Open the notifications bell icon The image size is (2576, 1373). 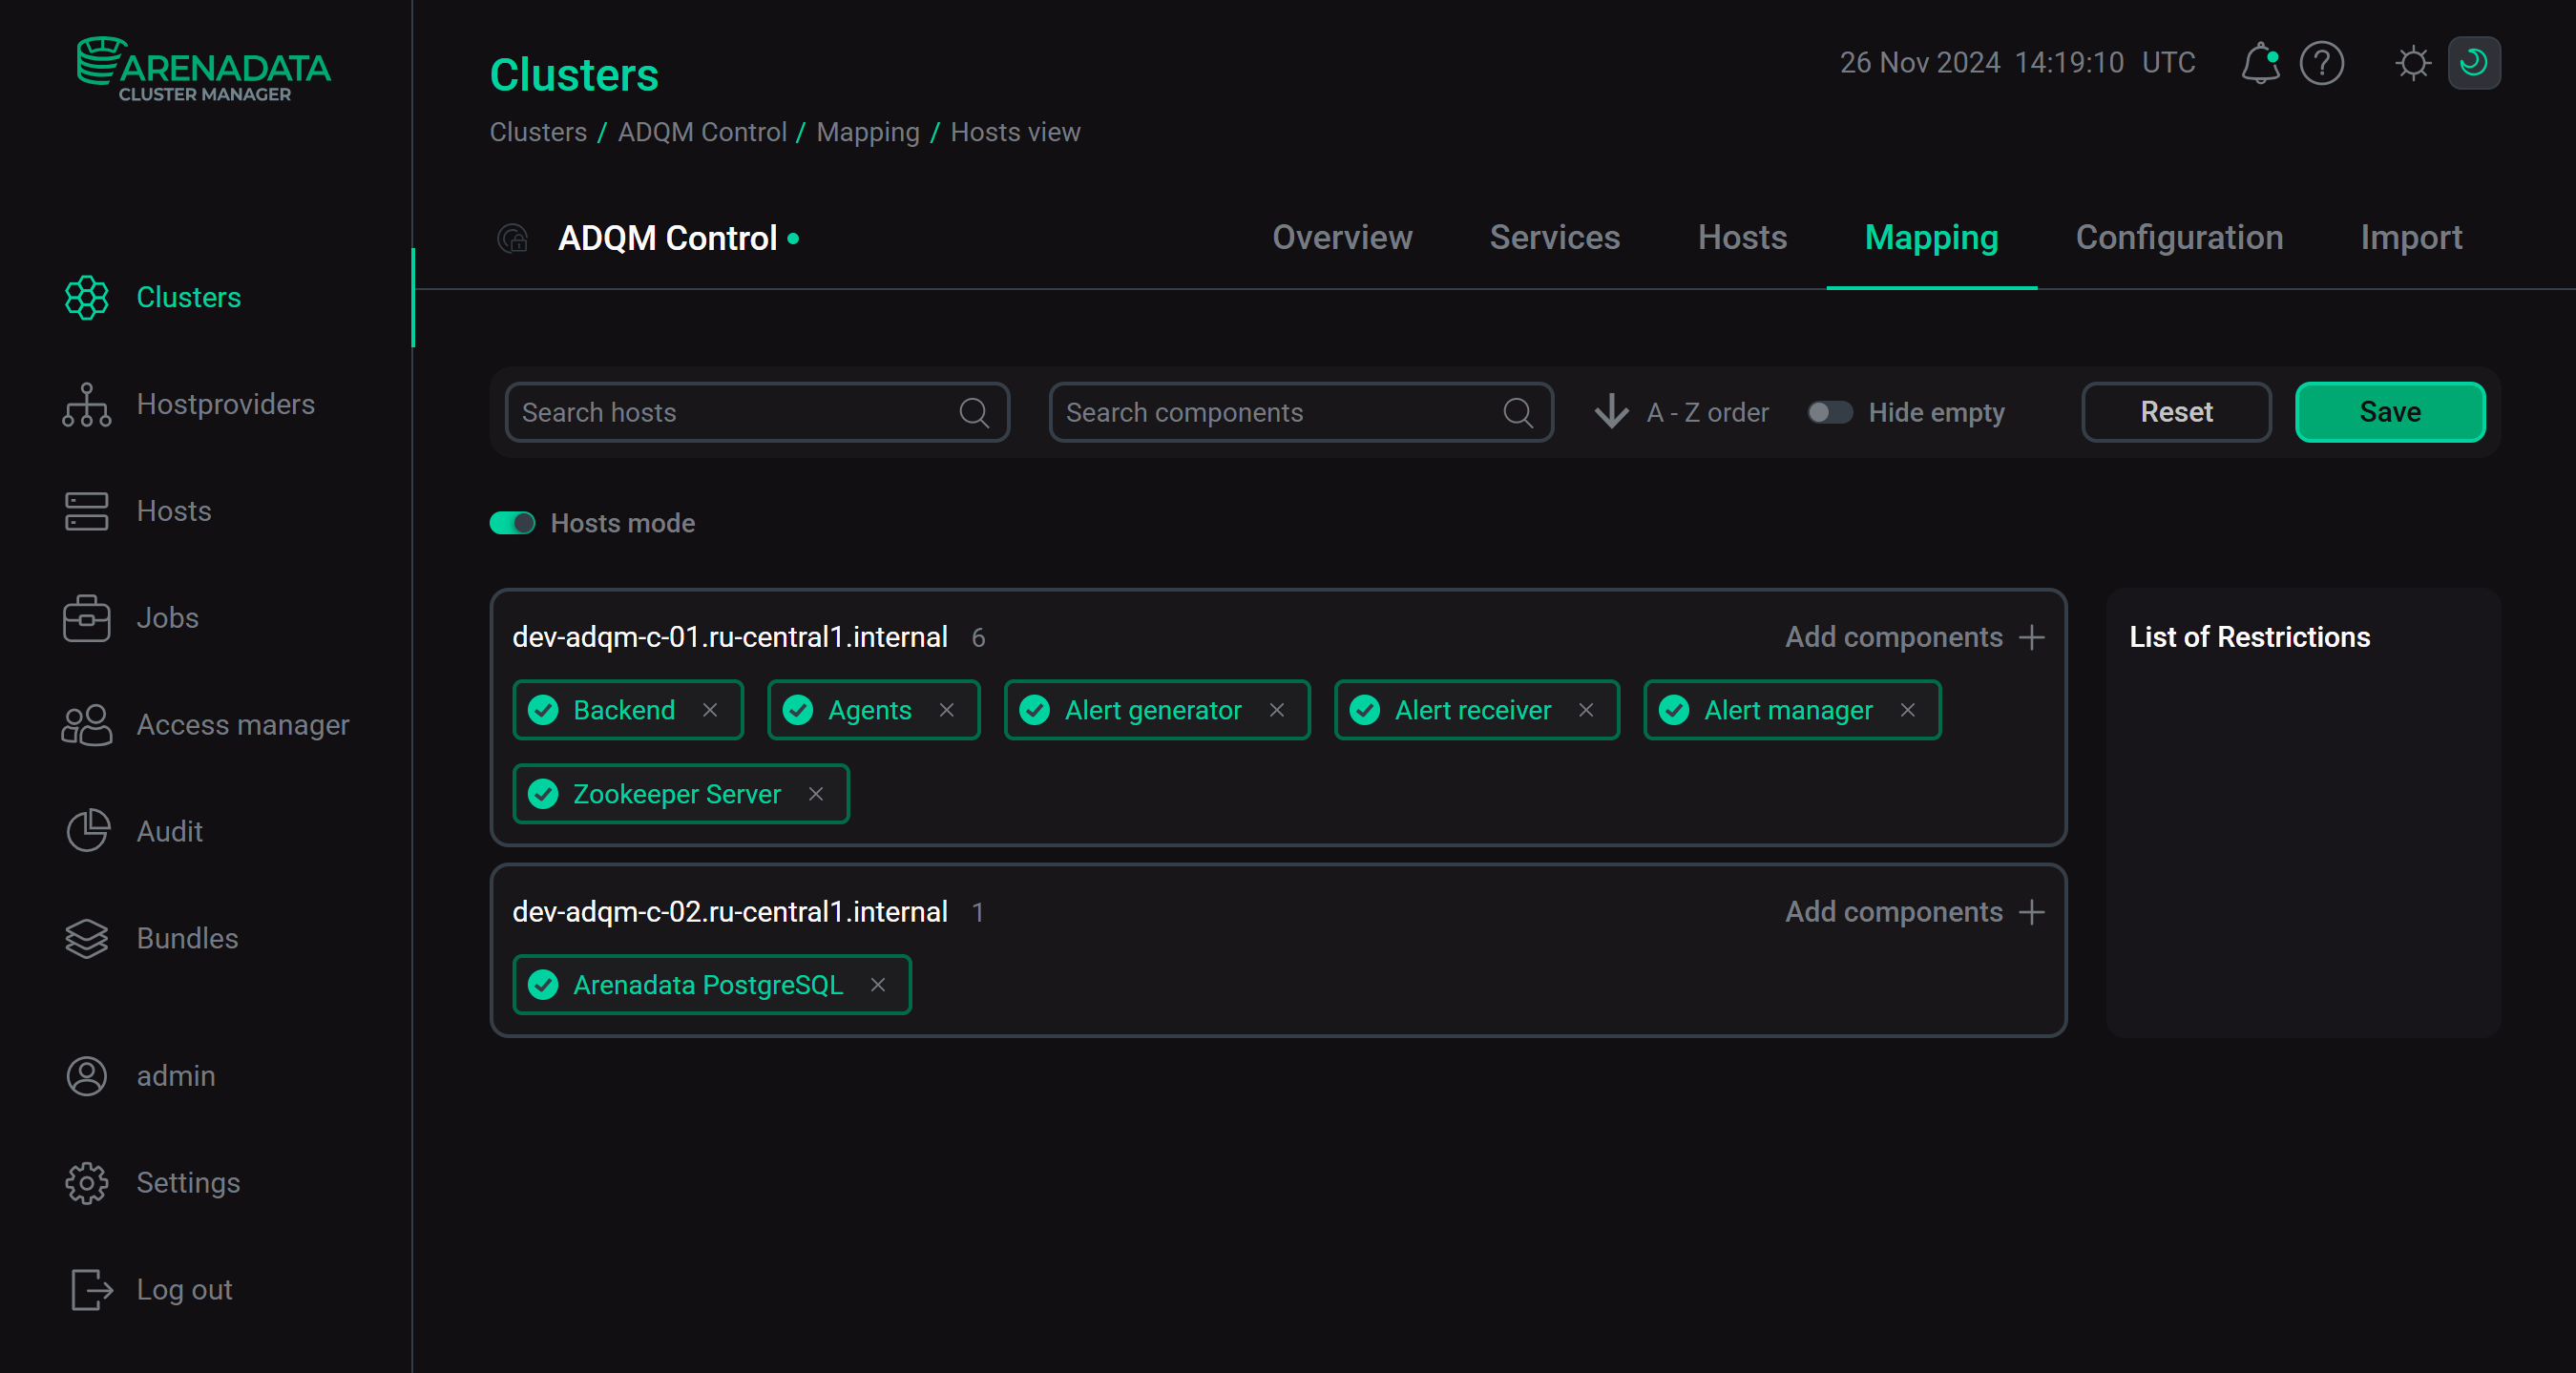tap(2259, 64)
